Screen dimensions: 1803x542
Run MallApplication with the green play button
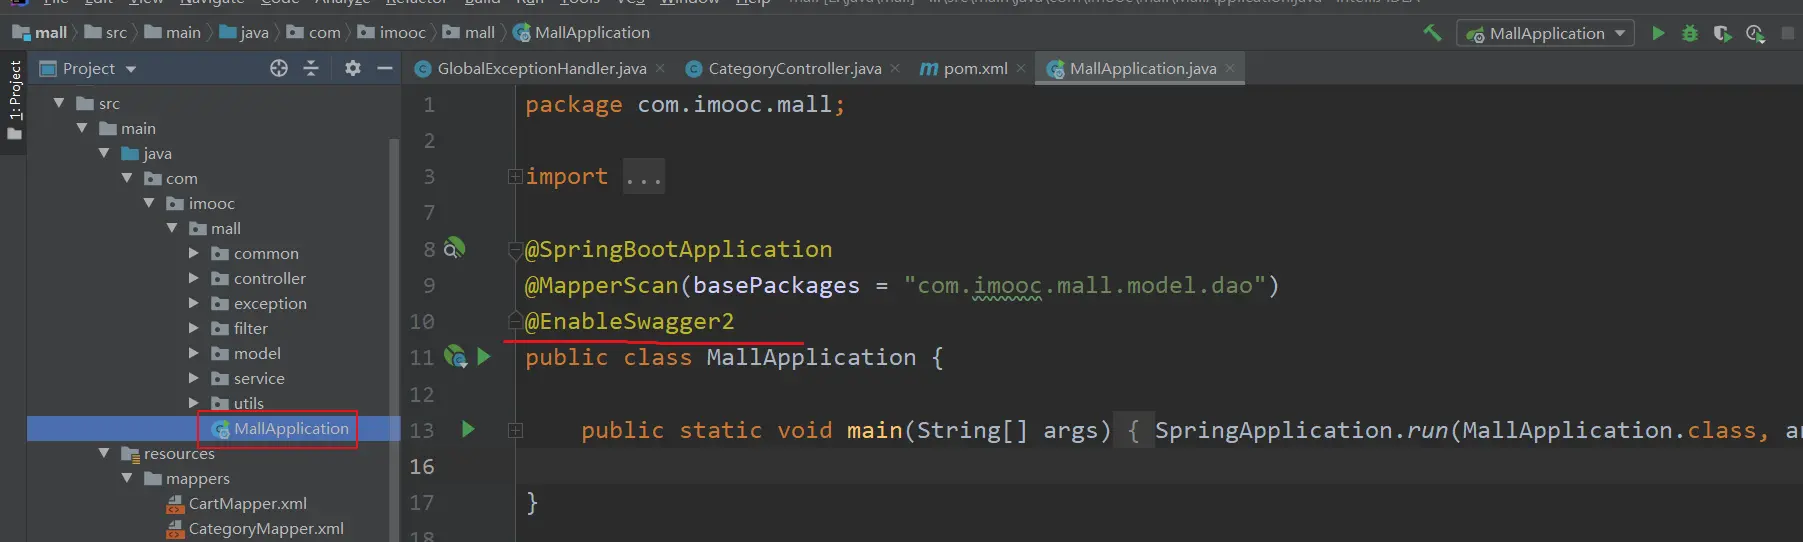coord(1658,33)
